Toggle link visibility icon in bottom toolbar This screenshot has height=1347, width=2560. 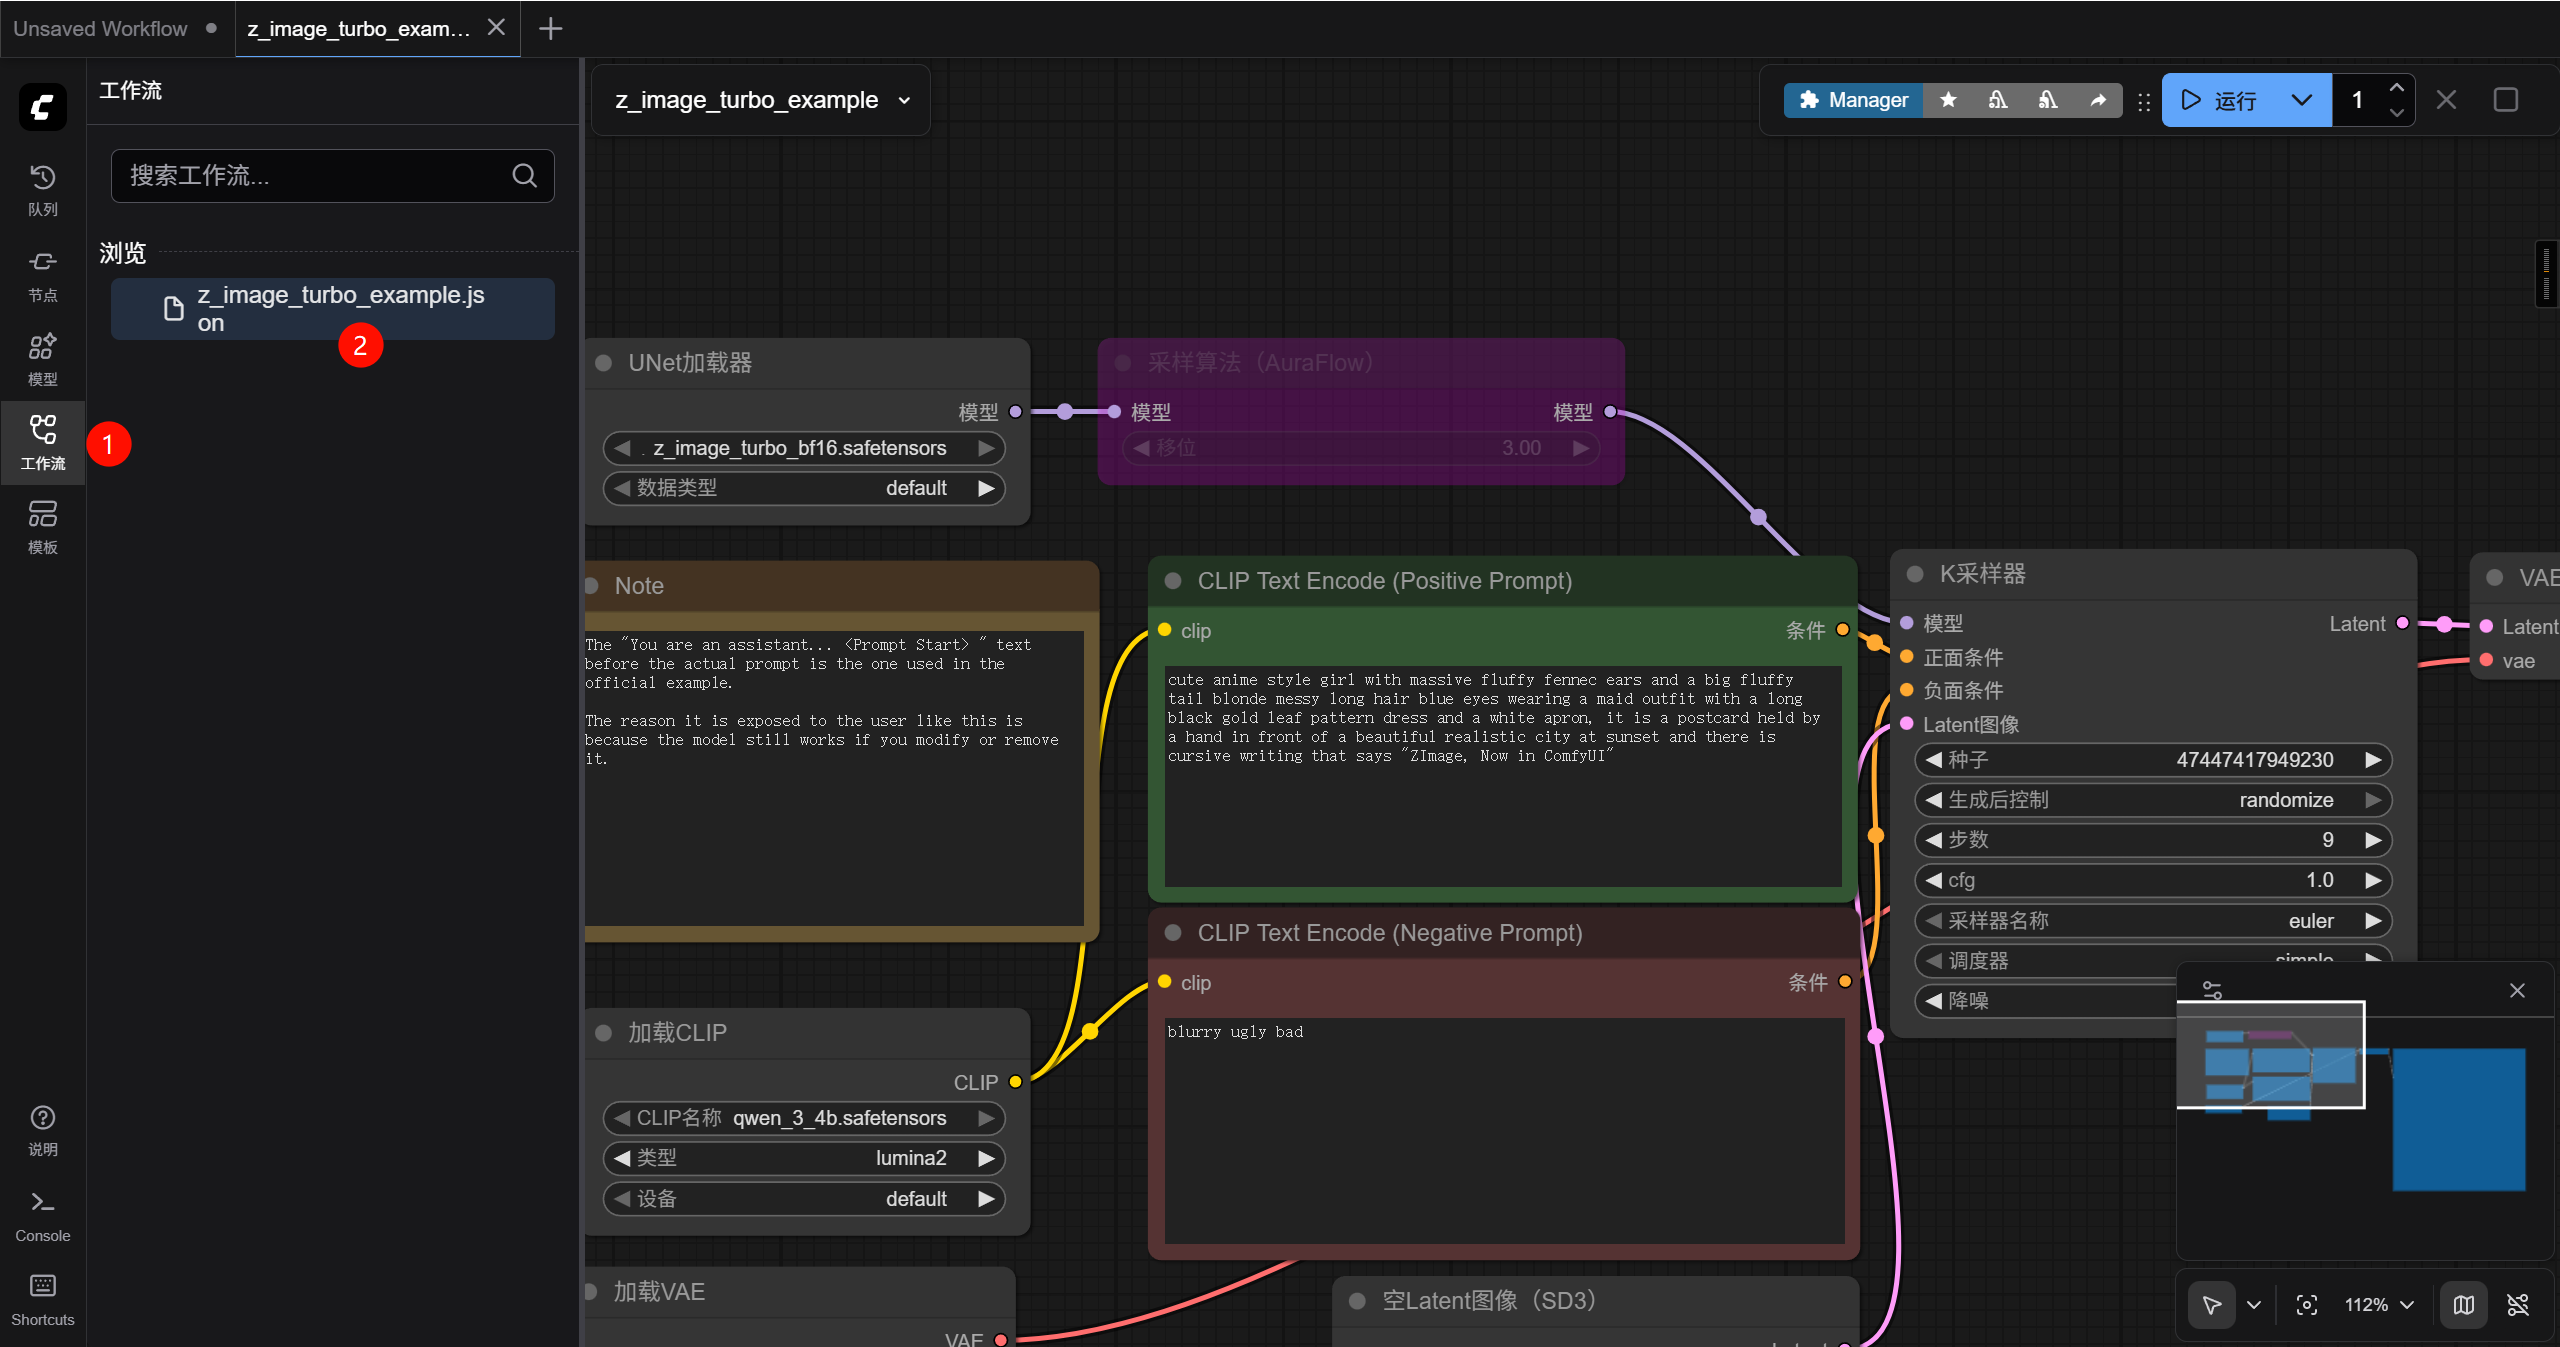tap(2517, 1304)
